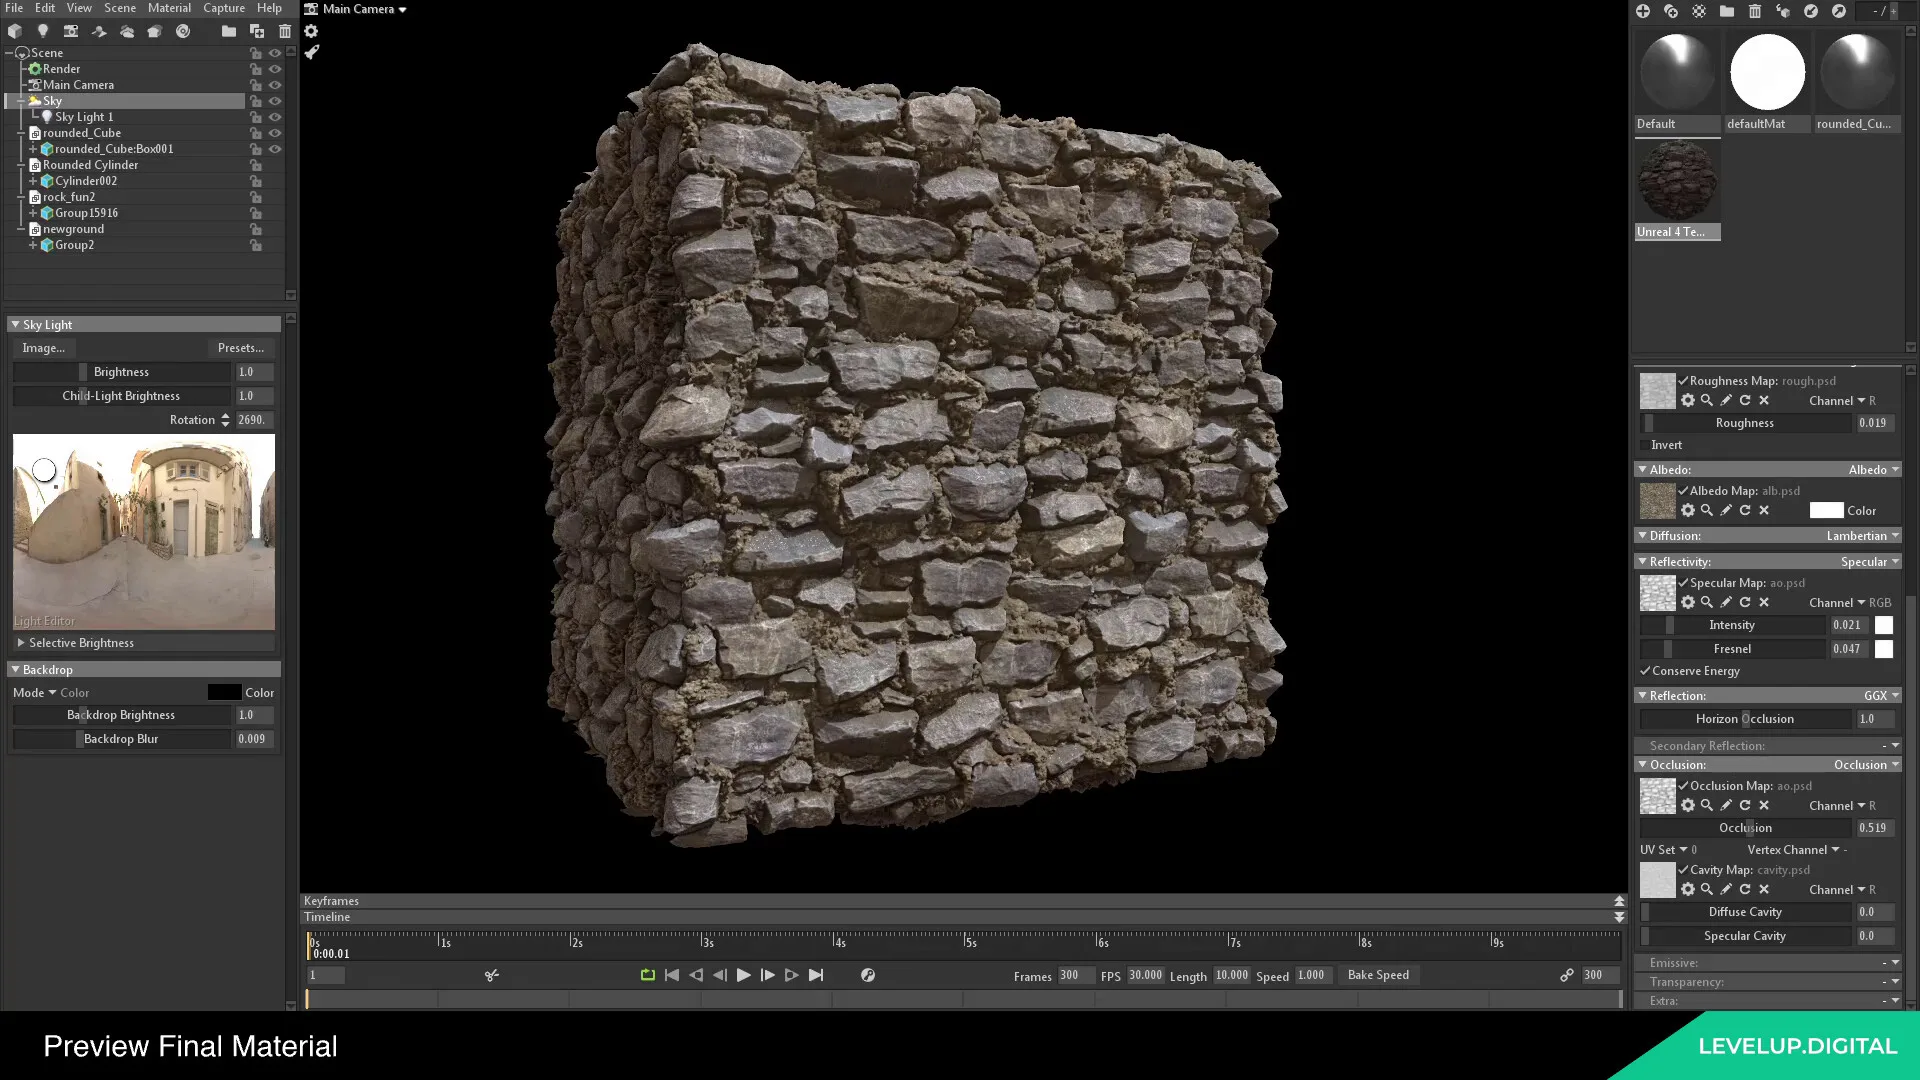Create a new material with plus icon
The image size is (1920, 1080).
click(x=1643, y=11)
